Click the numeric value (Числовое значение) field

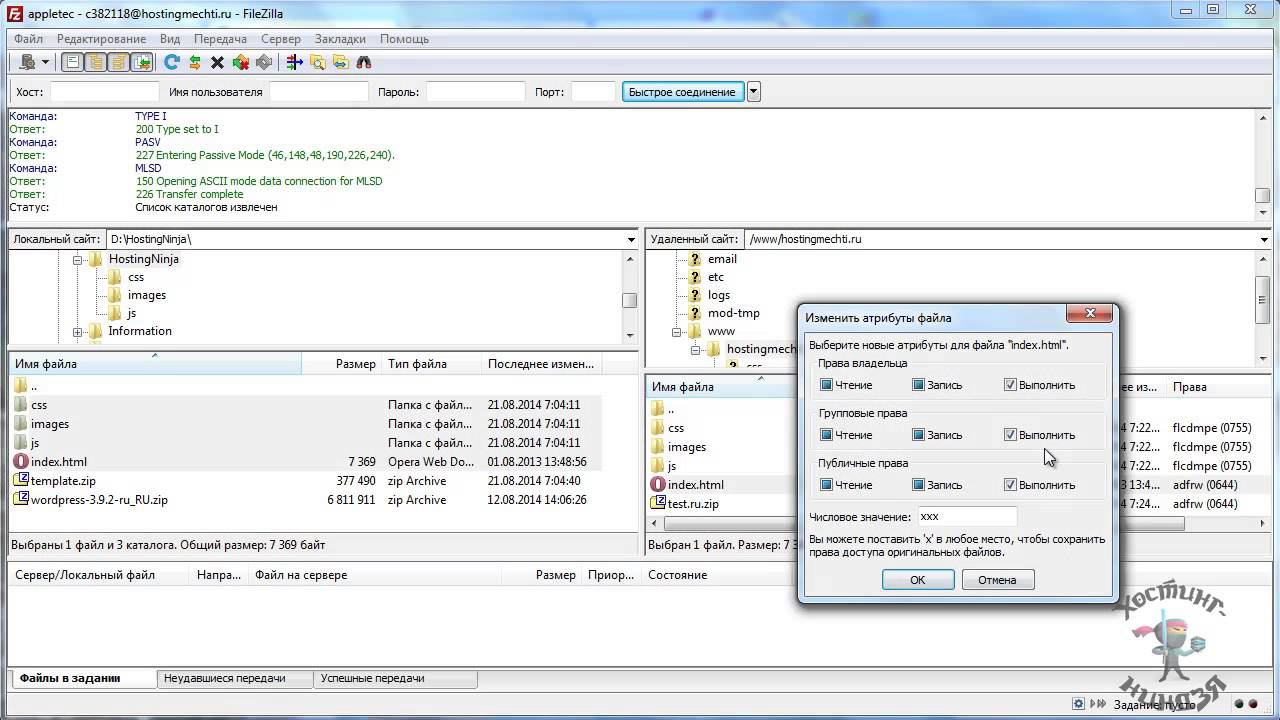pyautogui.click(x=966, y=517)
